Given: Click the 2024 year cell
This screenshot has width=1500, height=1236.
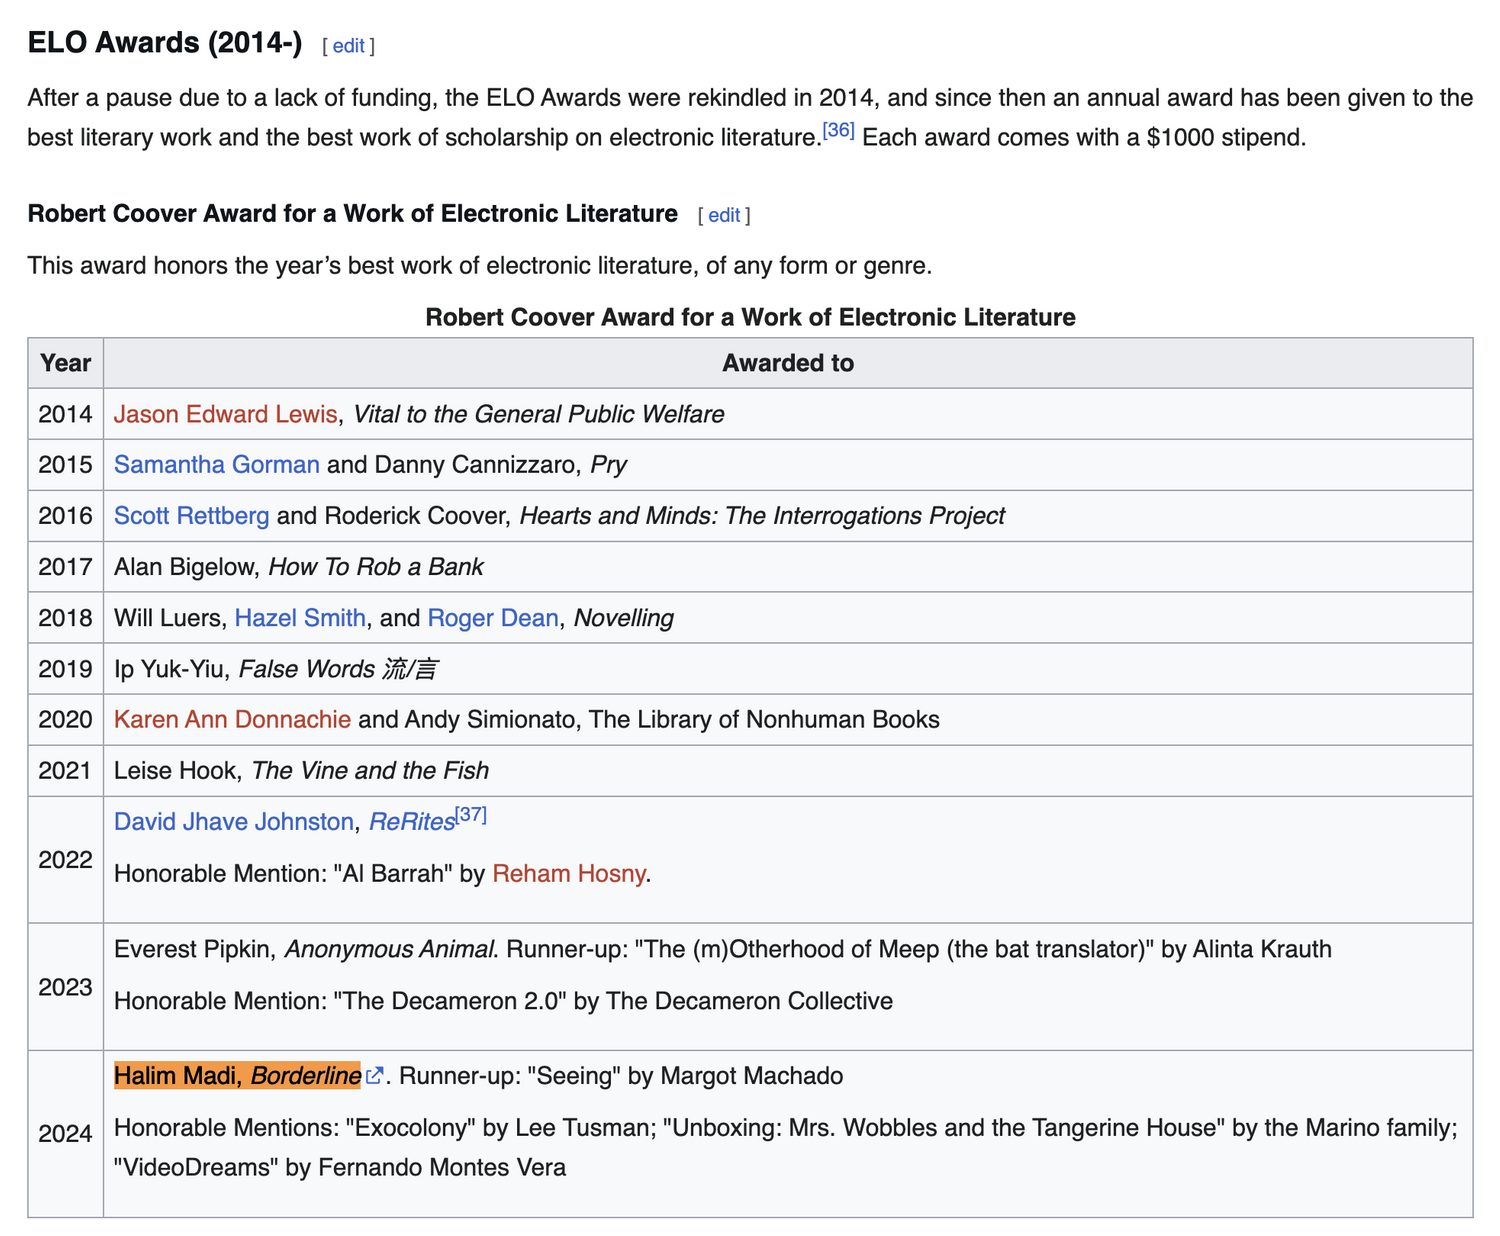Looking at the screenshot, I should click(65, 1133).
